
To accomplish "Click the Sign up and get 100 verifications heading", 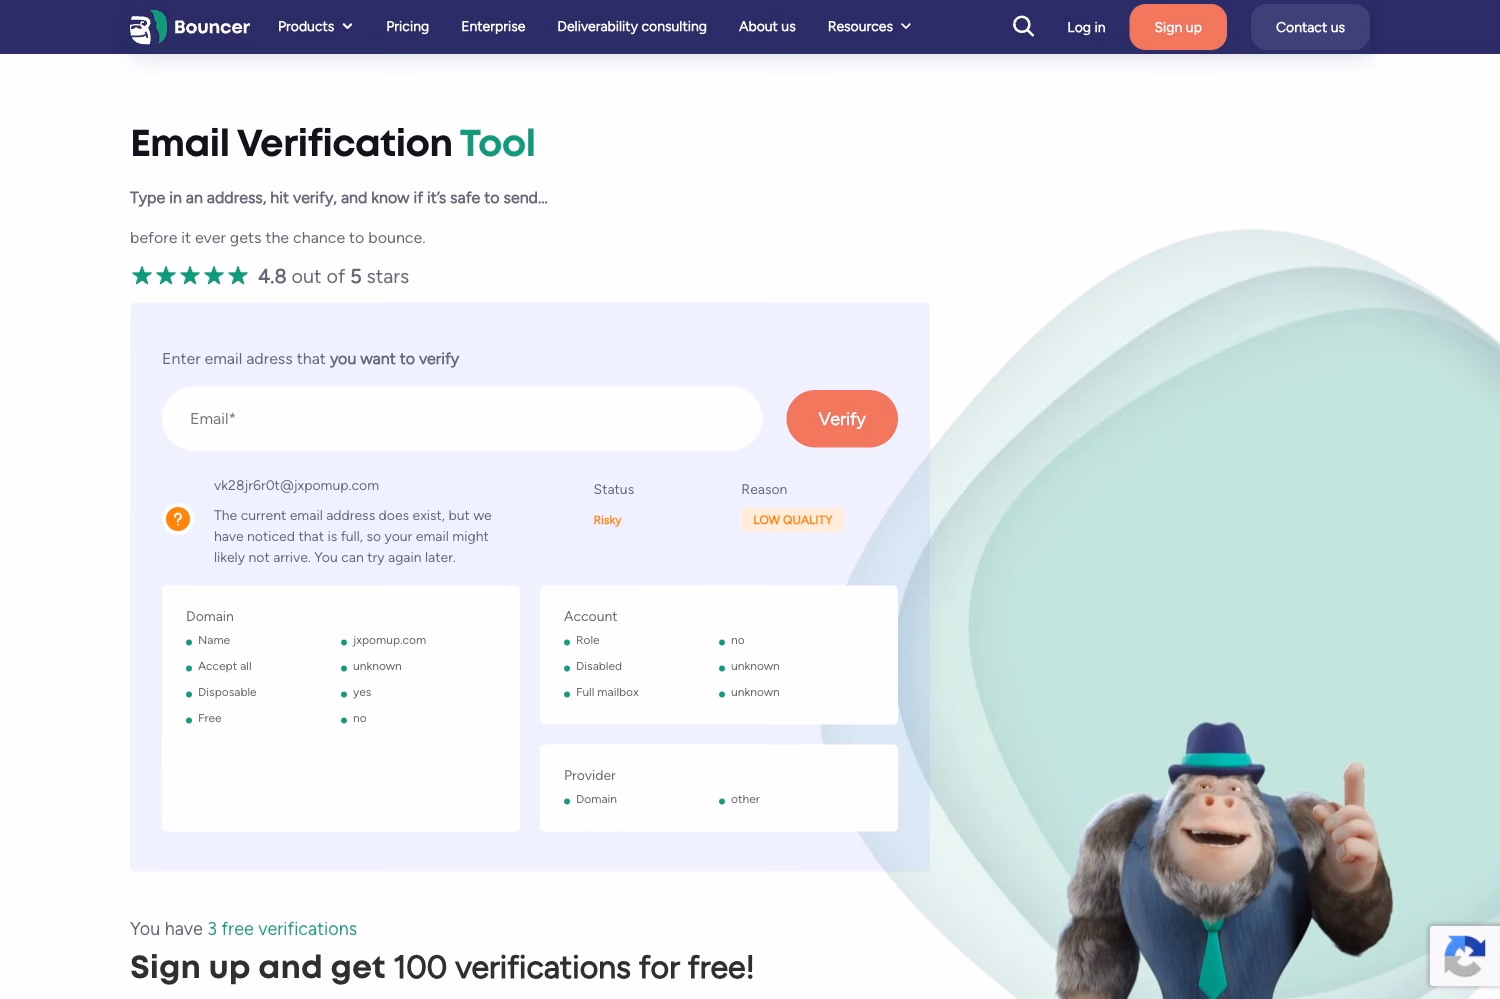I will 442,968.
